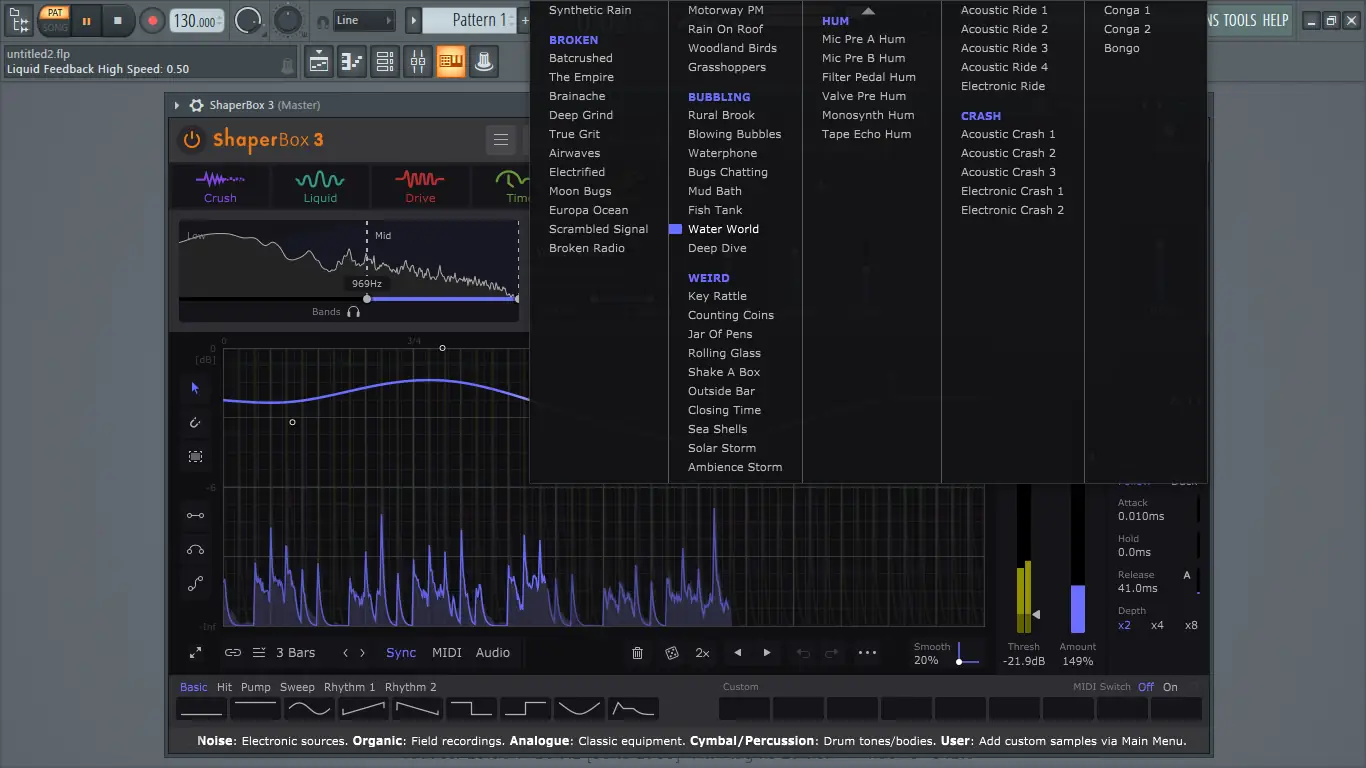
Task: Enable Sync trigger mode
Action: tap(401, 653)
